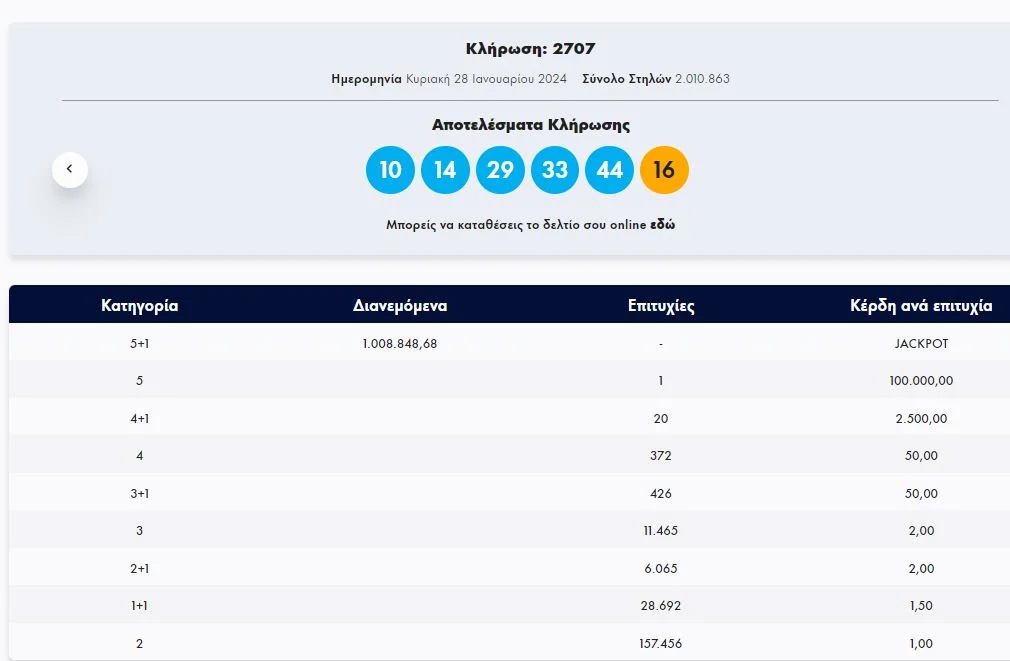Click the JACKPOT cell in the 5+1 row
Image resolution: width=1010 pixels, height=661 pixels.
(921, 343)
